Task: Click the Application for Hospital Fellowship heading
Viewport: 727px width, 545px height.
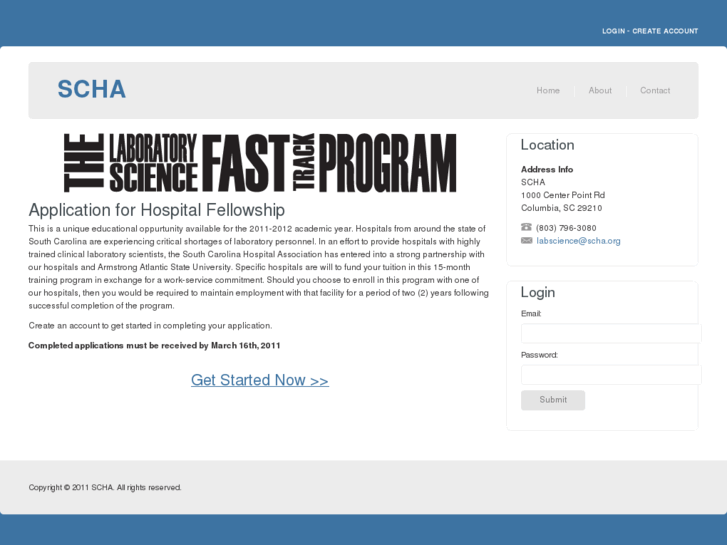Action: (157, 210)
